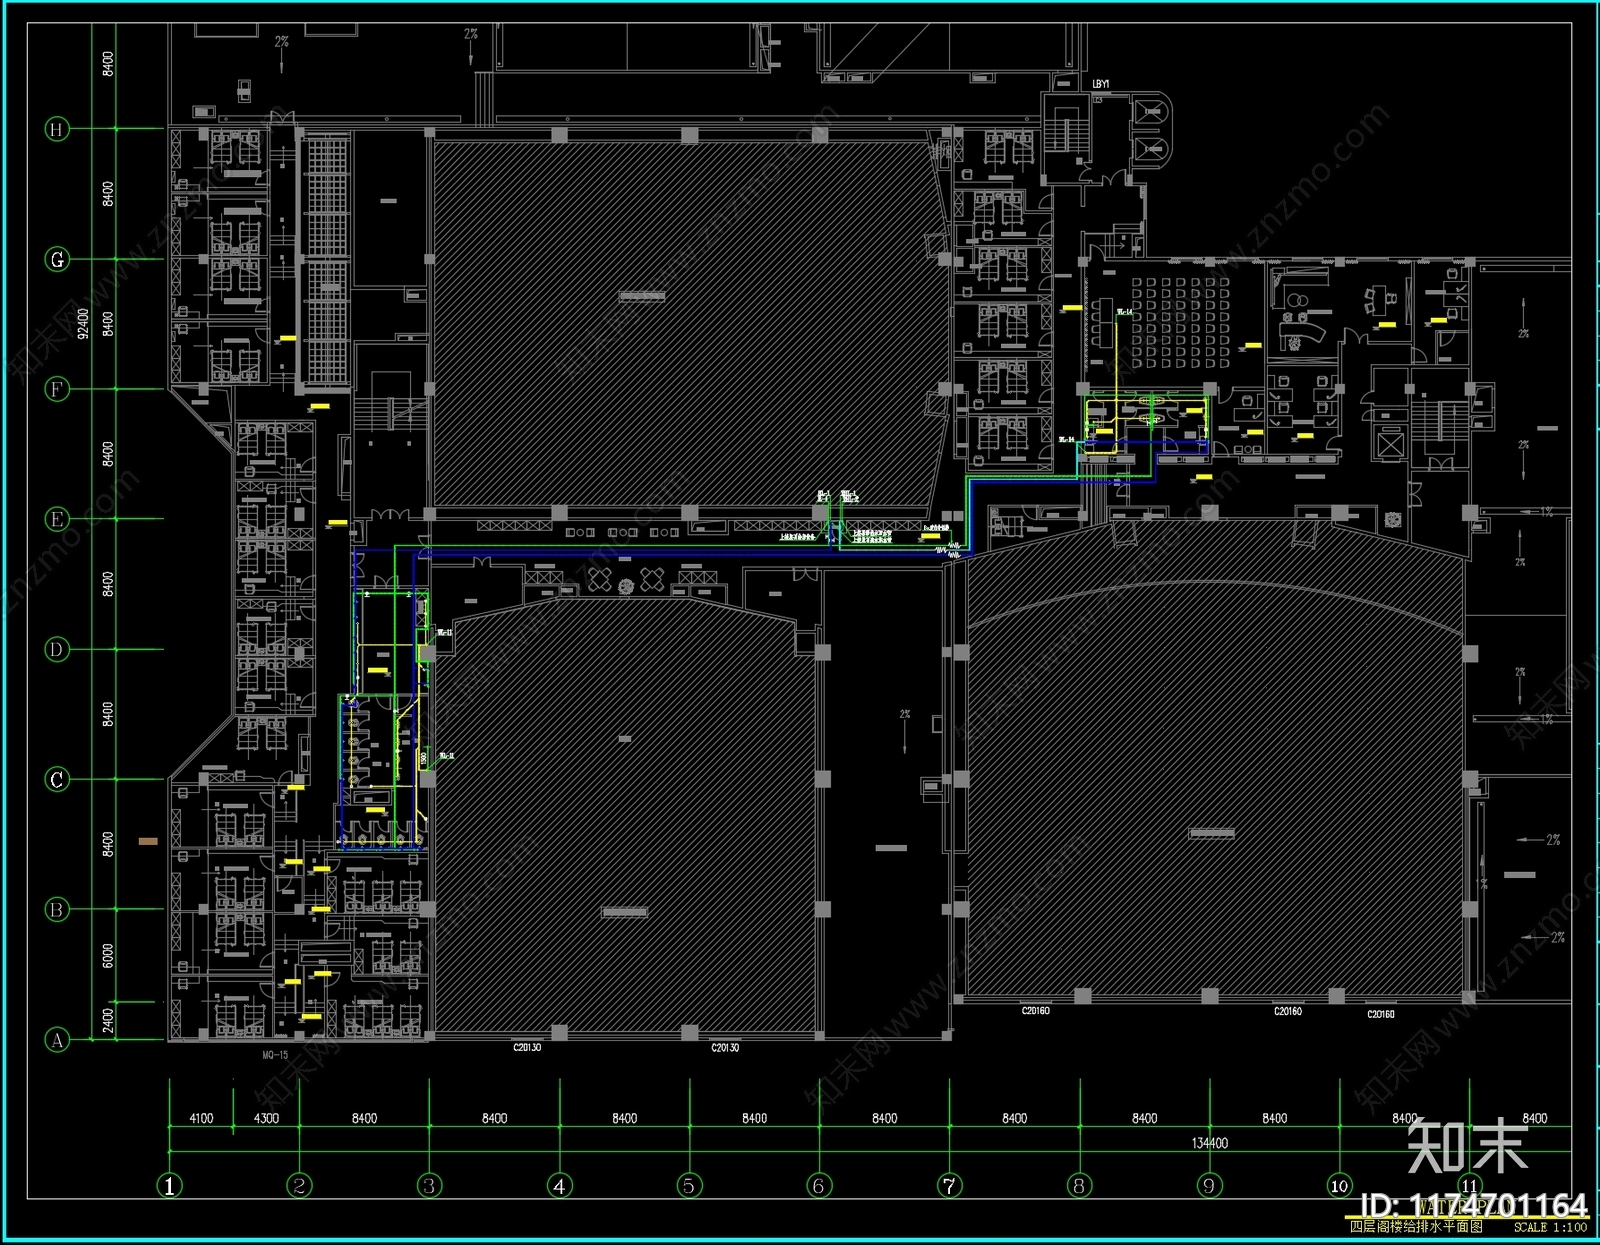Select the 4300 dimension text
The height and width of the screenshot is (1245, 1600).
pos(267,1118)
